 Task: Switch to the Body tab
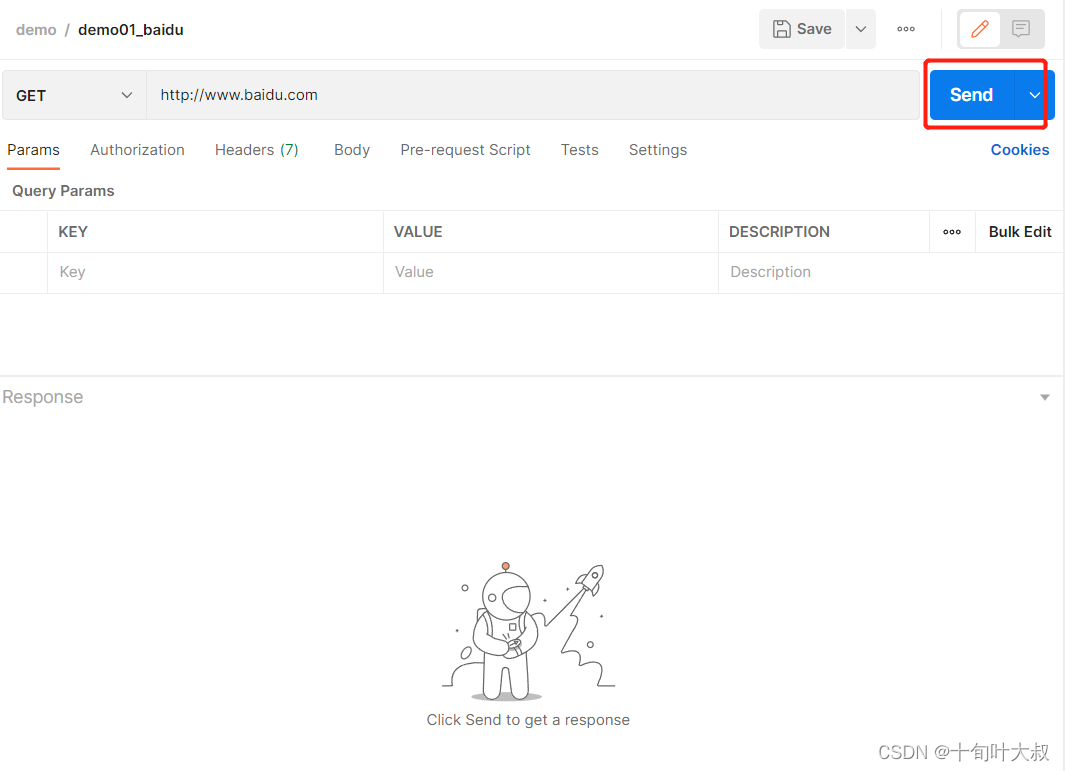352,150
